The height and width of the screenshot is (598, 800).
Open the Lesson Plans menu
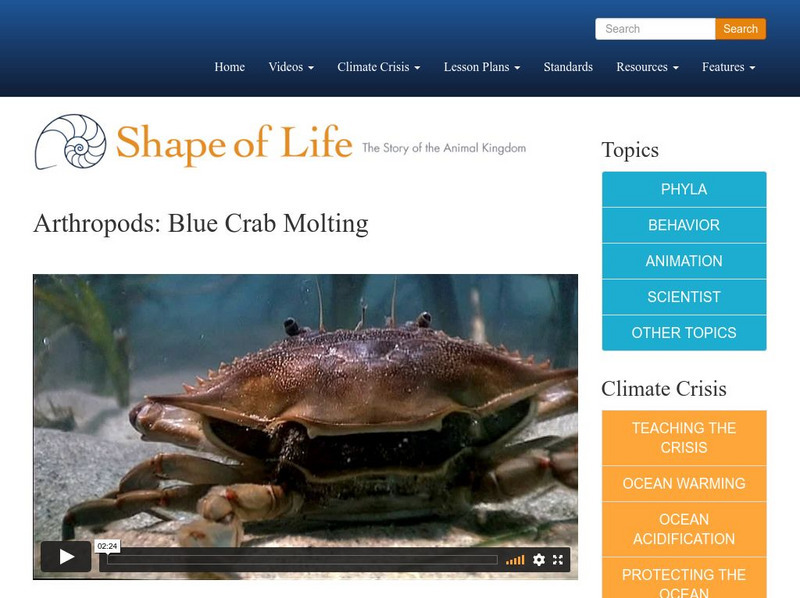tap(480, 67)
